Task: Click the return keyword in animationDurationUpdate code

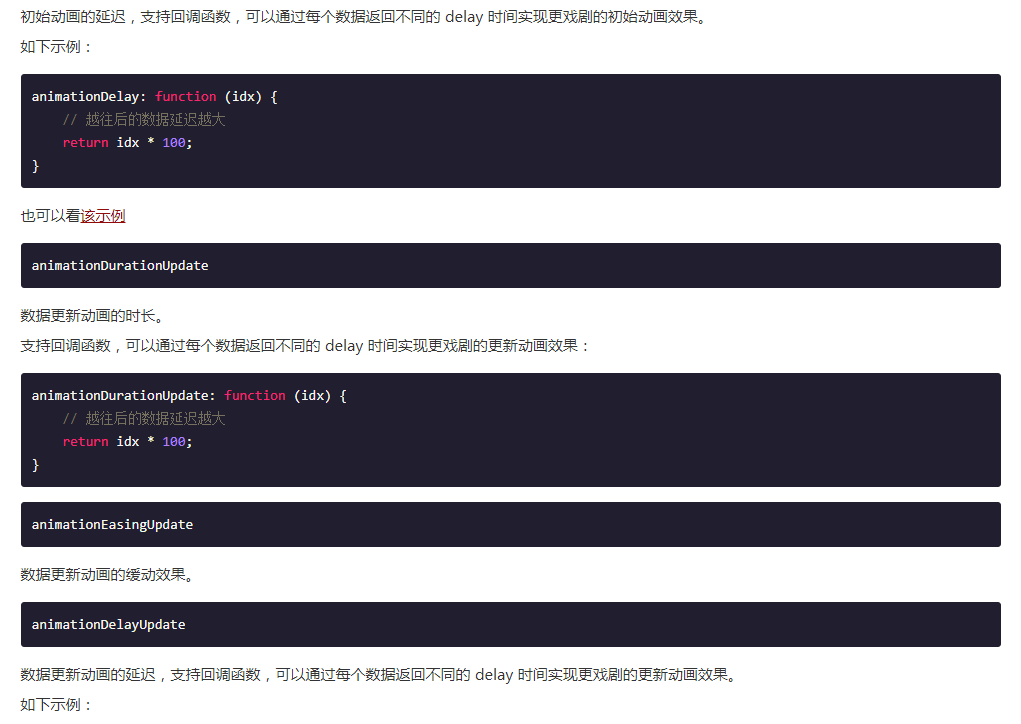Action: (85, 441)
